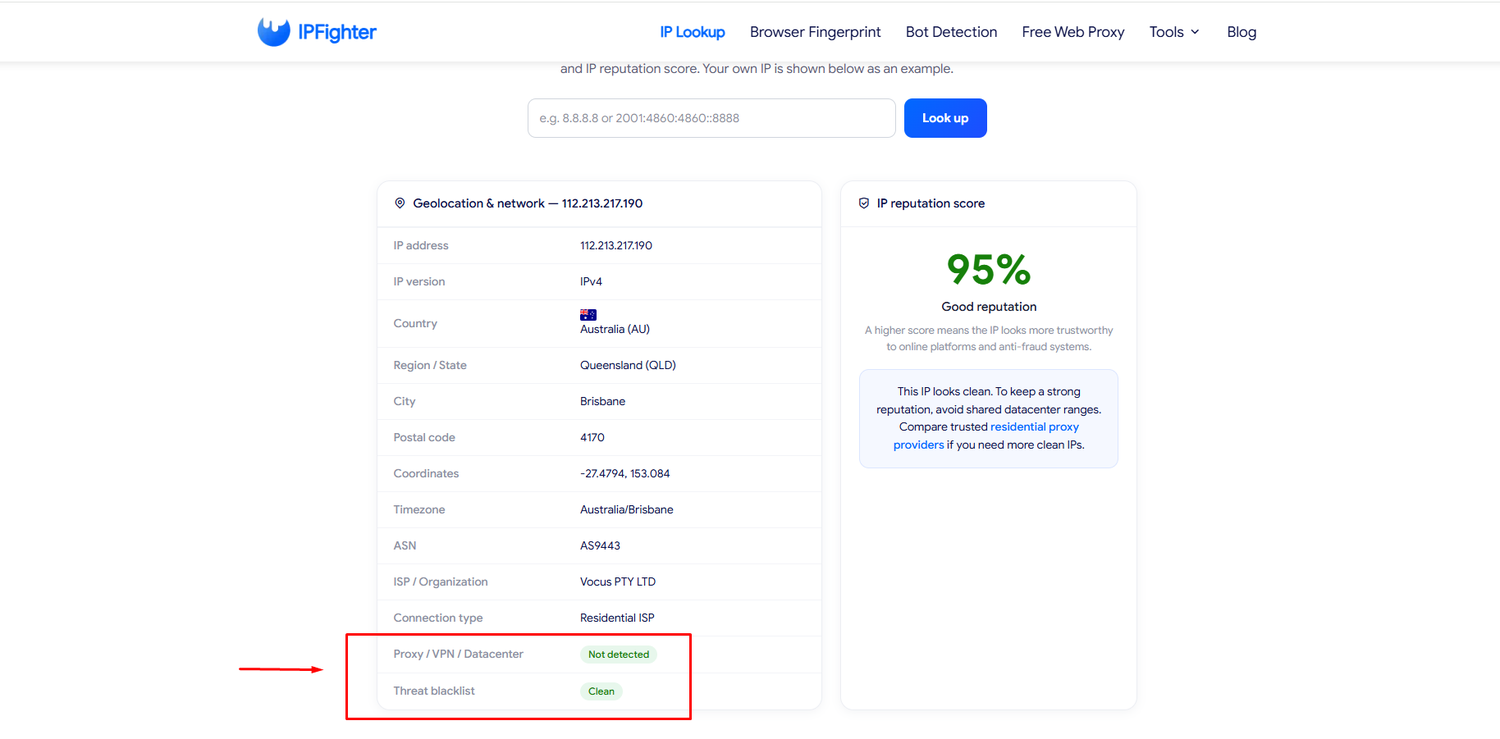Click the IPFighter brand name
1500x739 pixels.
click(337, 32)
